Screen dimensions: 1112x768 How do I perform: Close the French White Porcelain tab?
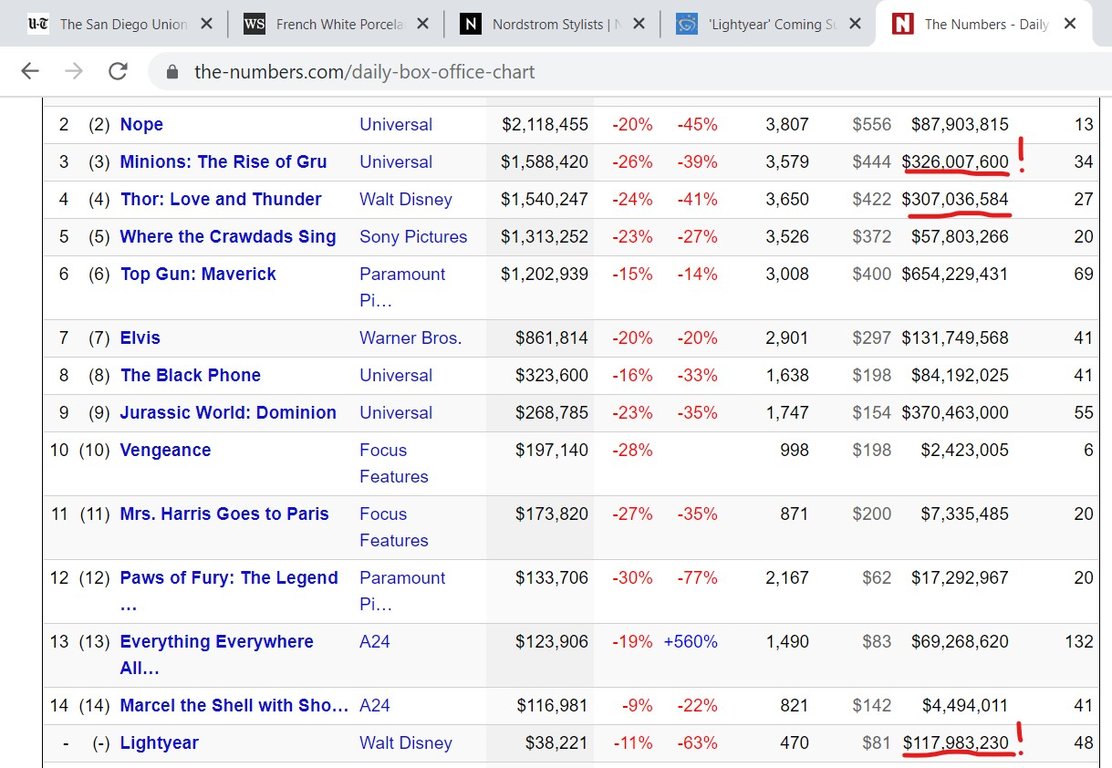click(422, 24)
